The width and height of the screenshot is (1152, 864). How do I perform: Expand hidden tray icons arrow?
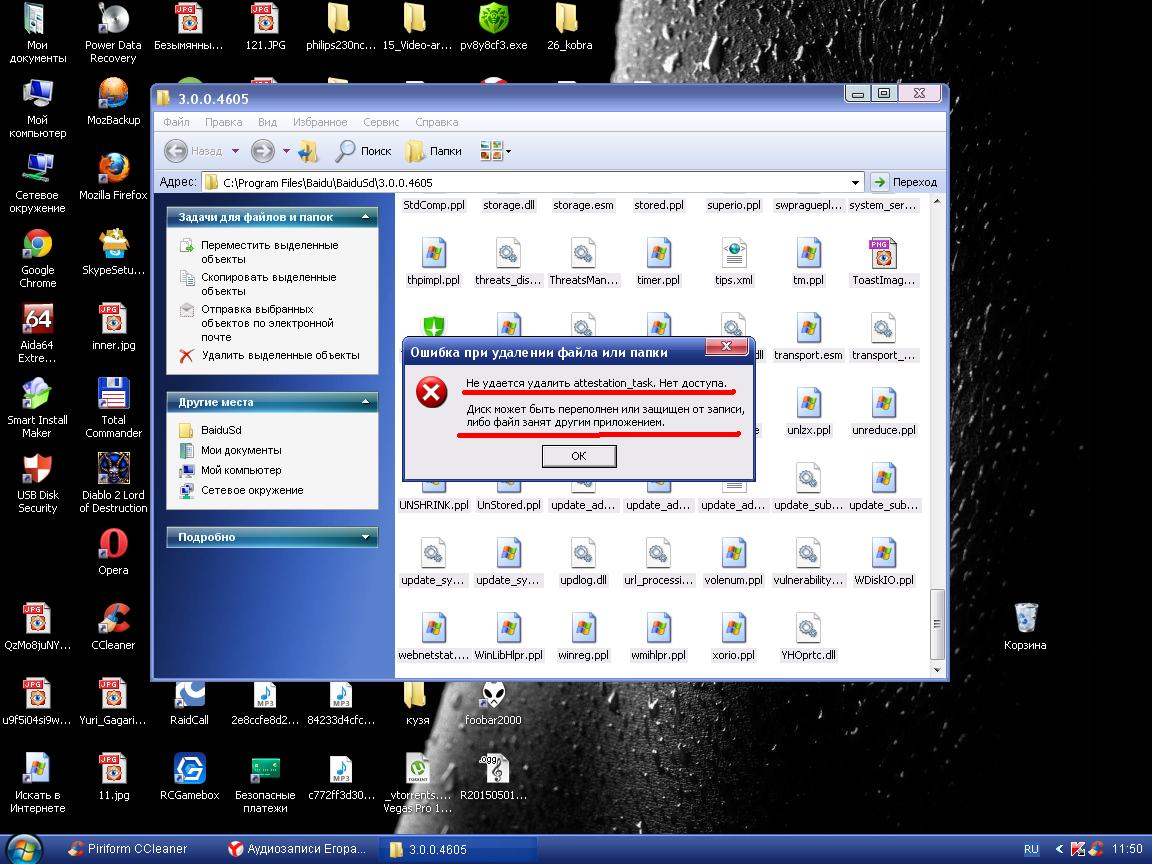1059,849
